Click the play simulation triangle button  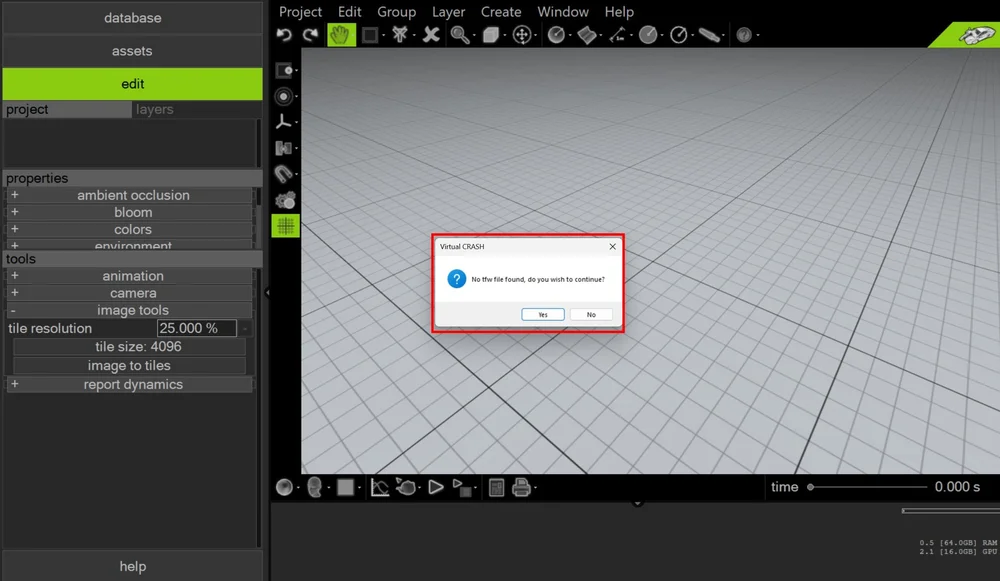point(436,487)
